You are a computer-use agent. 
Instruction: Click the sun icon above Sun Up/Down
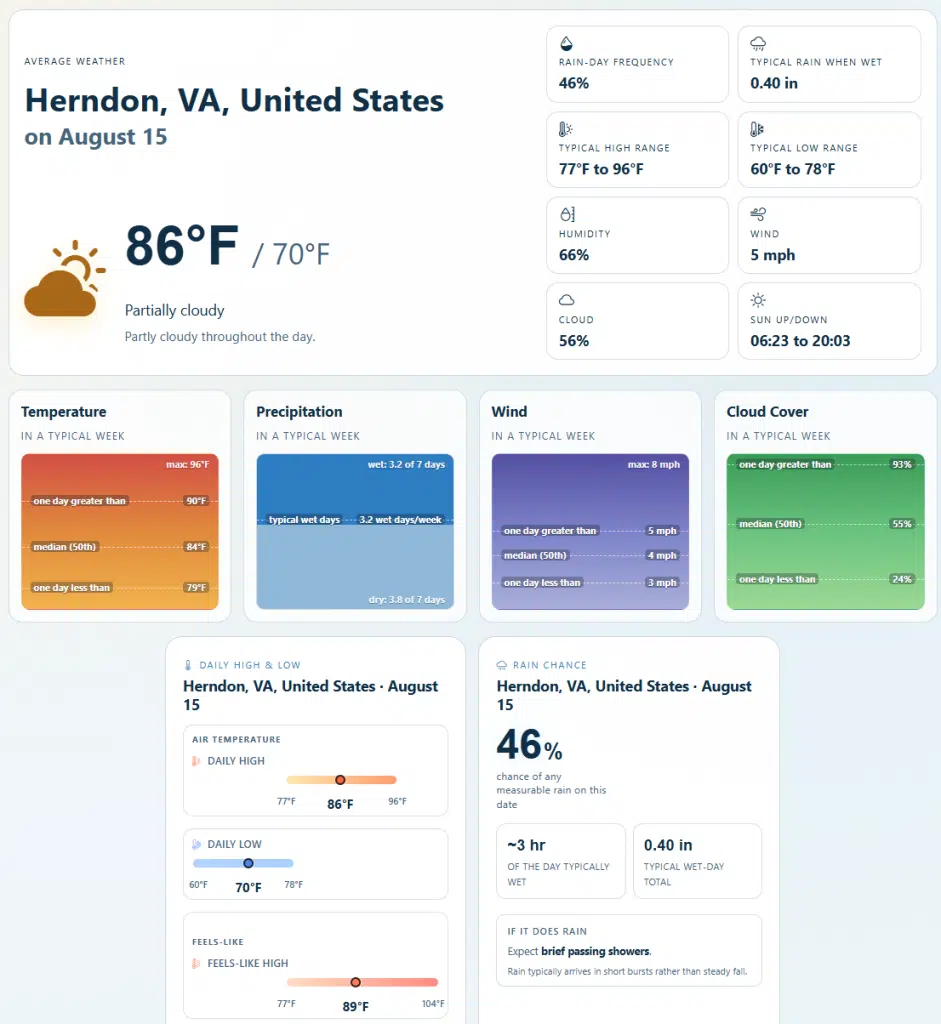point(758,300)
